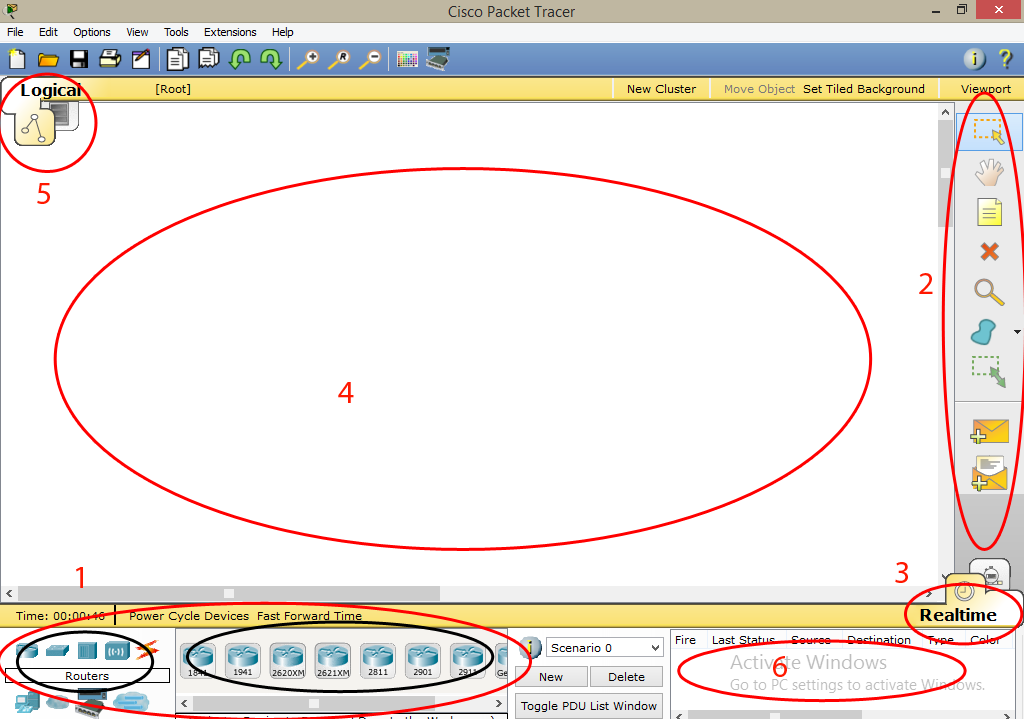1024x719 pixels.
Task: Choose the Place Note tool
Action: pos(989,212)
